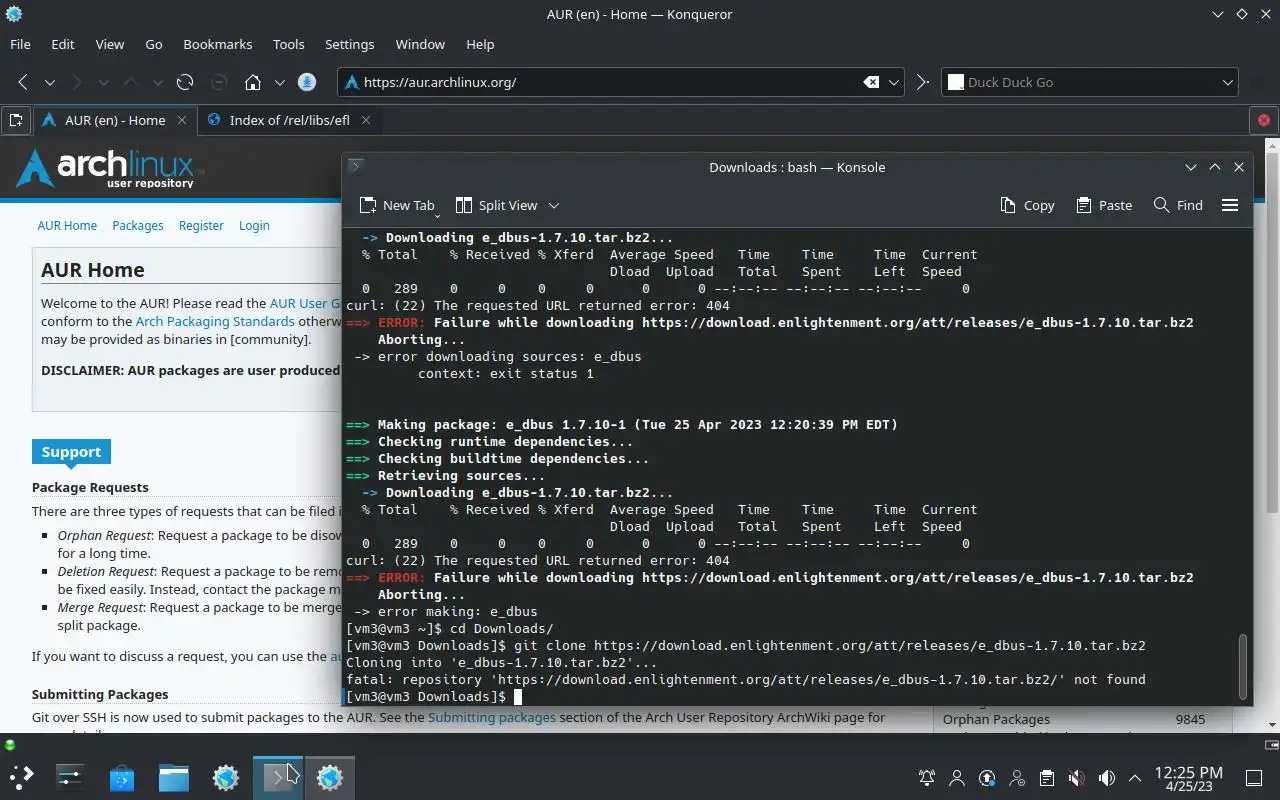The height and width of the screenshot is (800, 1280).
Task: Open the Settings menu
Action: point(350,44)
